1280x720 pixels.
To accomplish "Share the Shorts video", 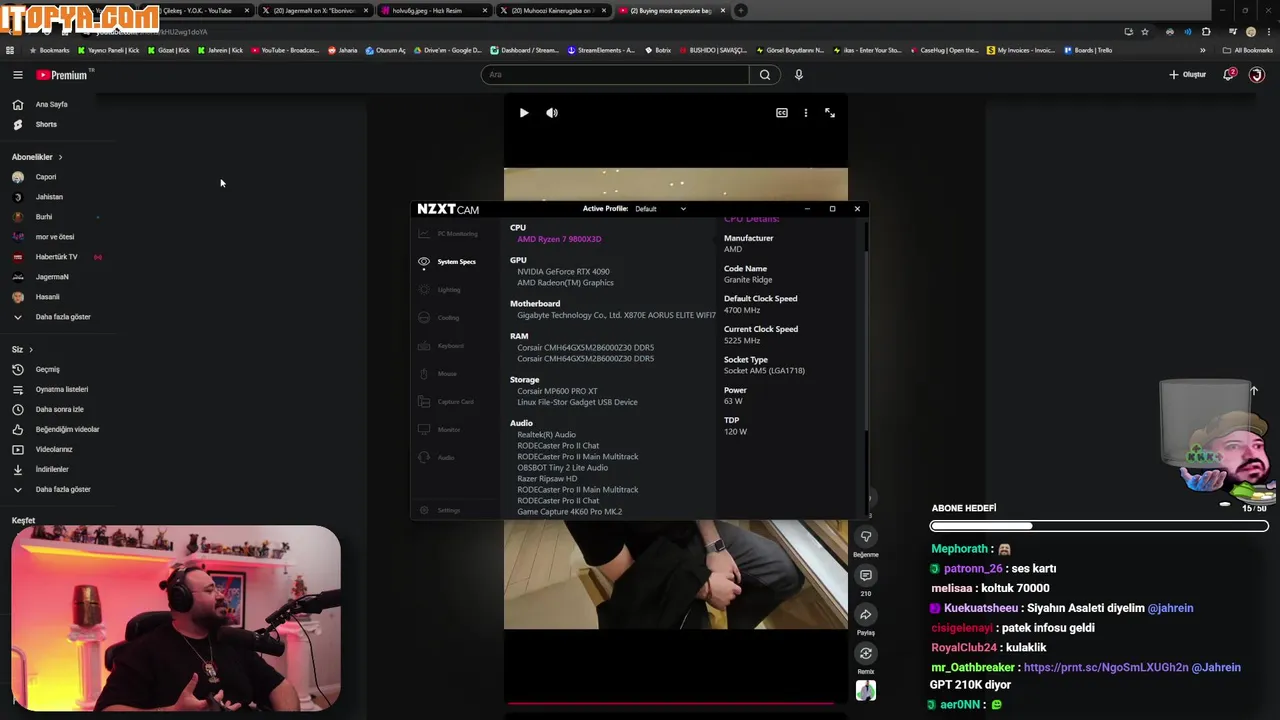I will pyautogui.click(x=866, y=615).
